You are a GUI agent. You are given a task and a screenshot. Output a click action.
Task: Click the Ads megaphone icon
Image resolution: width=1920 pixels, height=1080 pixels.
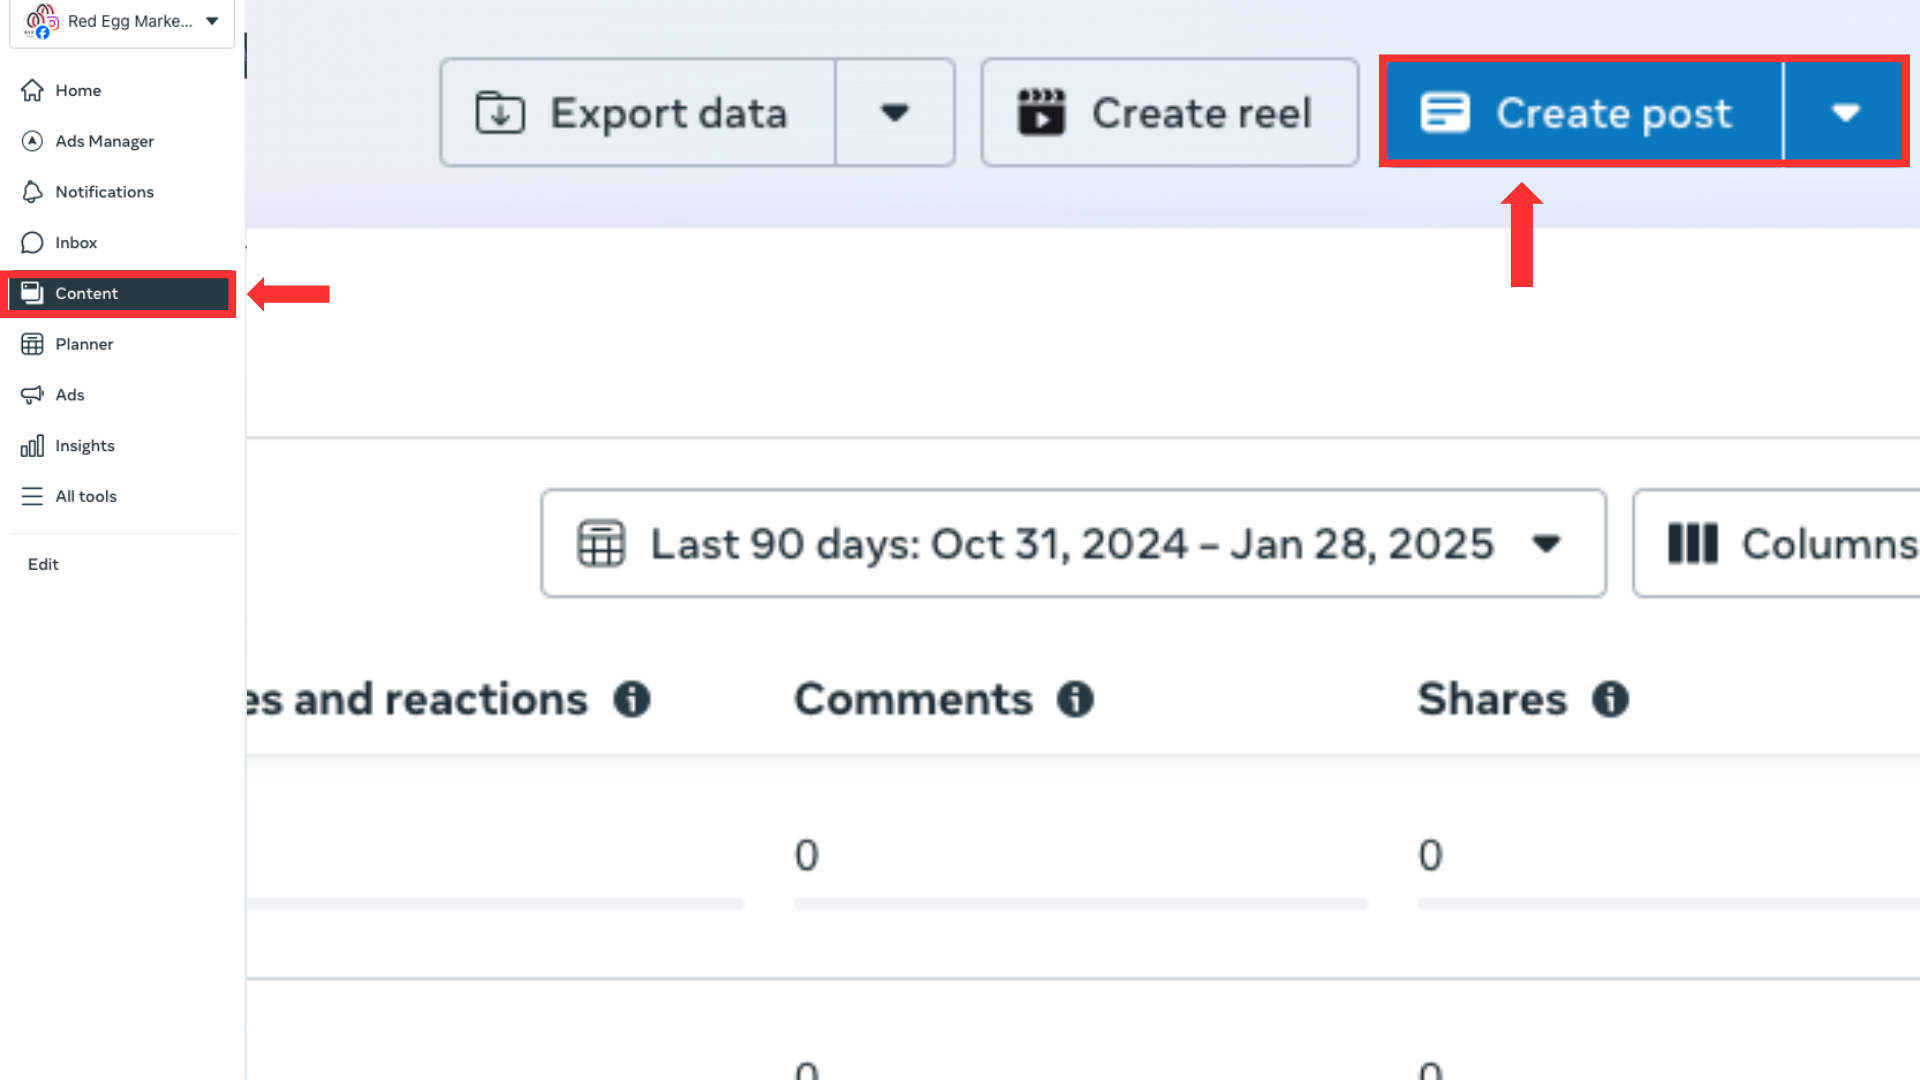[32, 395]
